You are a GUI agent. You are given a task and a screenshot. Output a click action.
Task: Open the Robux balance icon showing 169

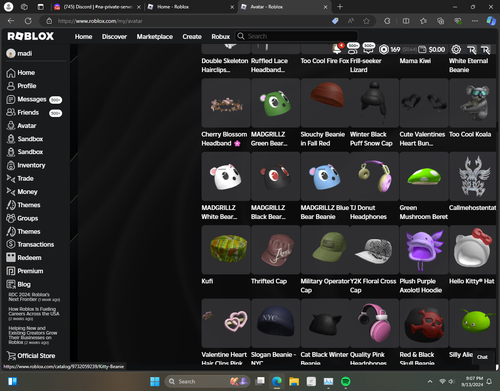tap(384, 49)
